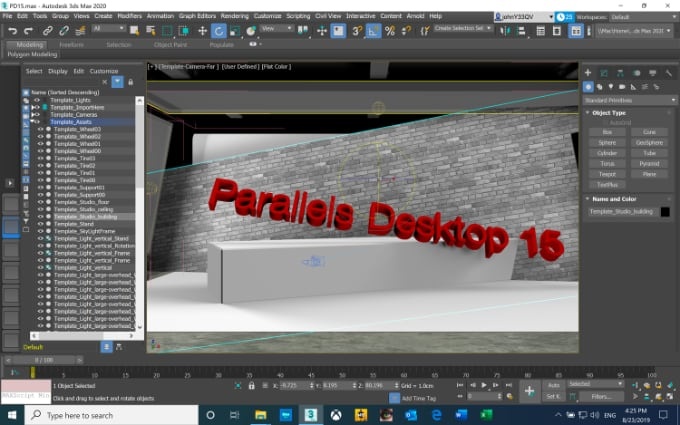
Task: Click the Bind to Space Warp icon
Action: coord(80,31)
